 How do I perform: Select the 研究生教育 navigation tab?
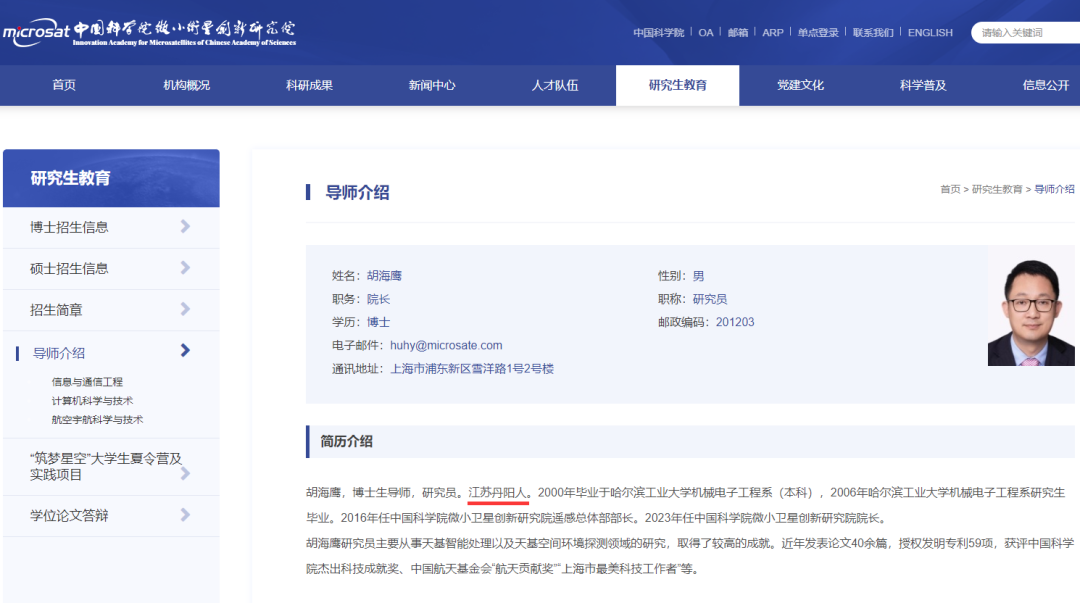pyautogui.click(x=678, y=85)
